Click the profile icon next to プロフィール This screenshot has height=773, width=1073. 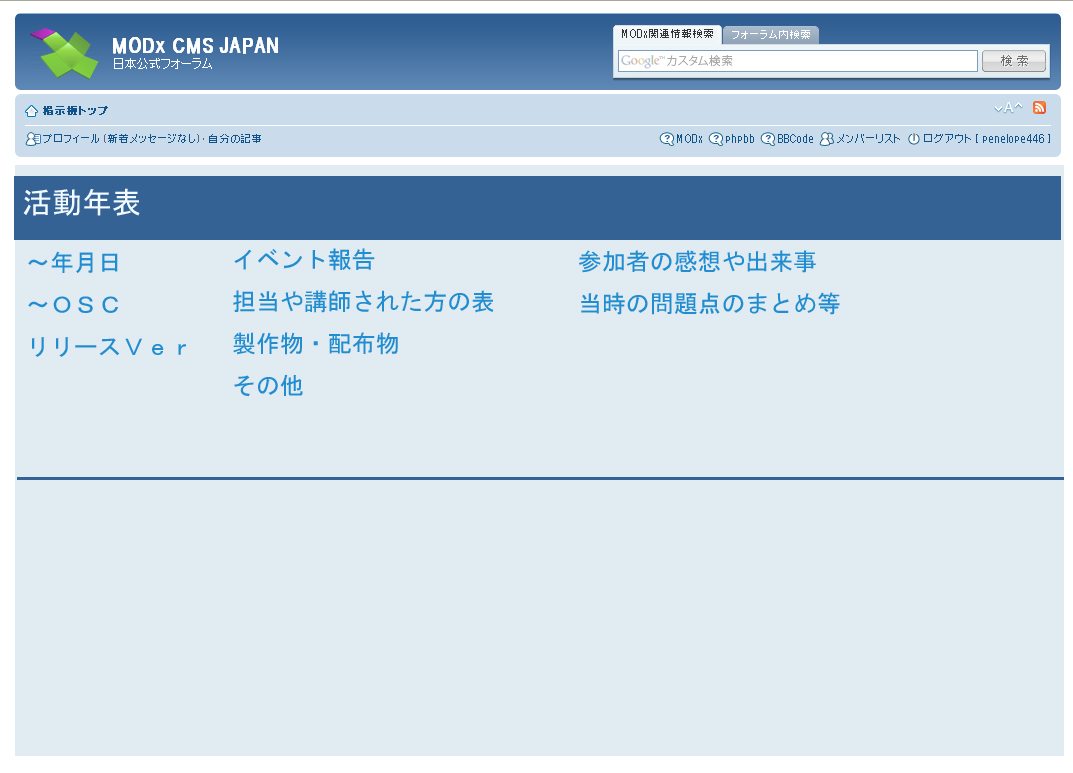32,139
